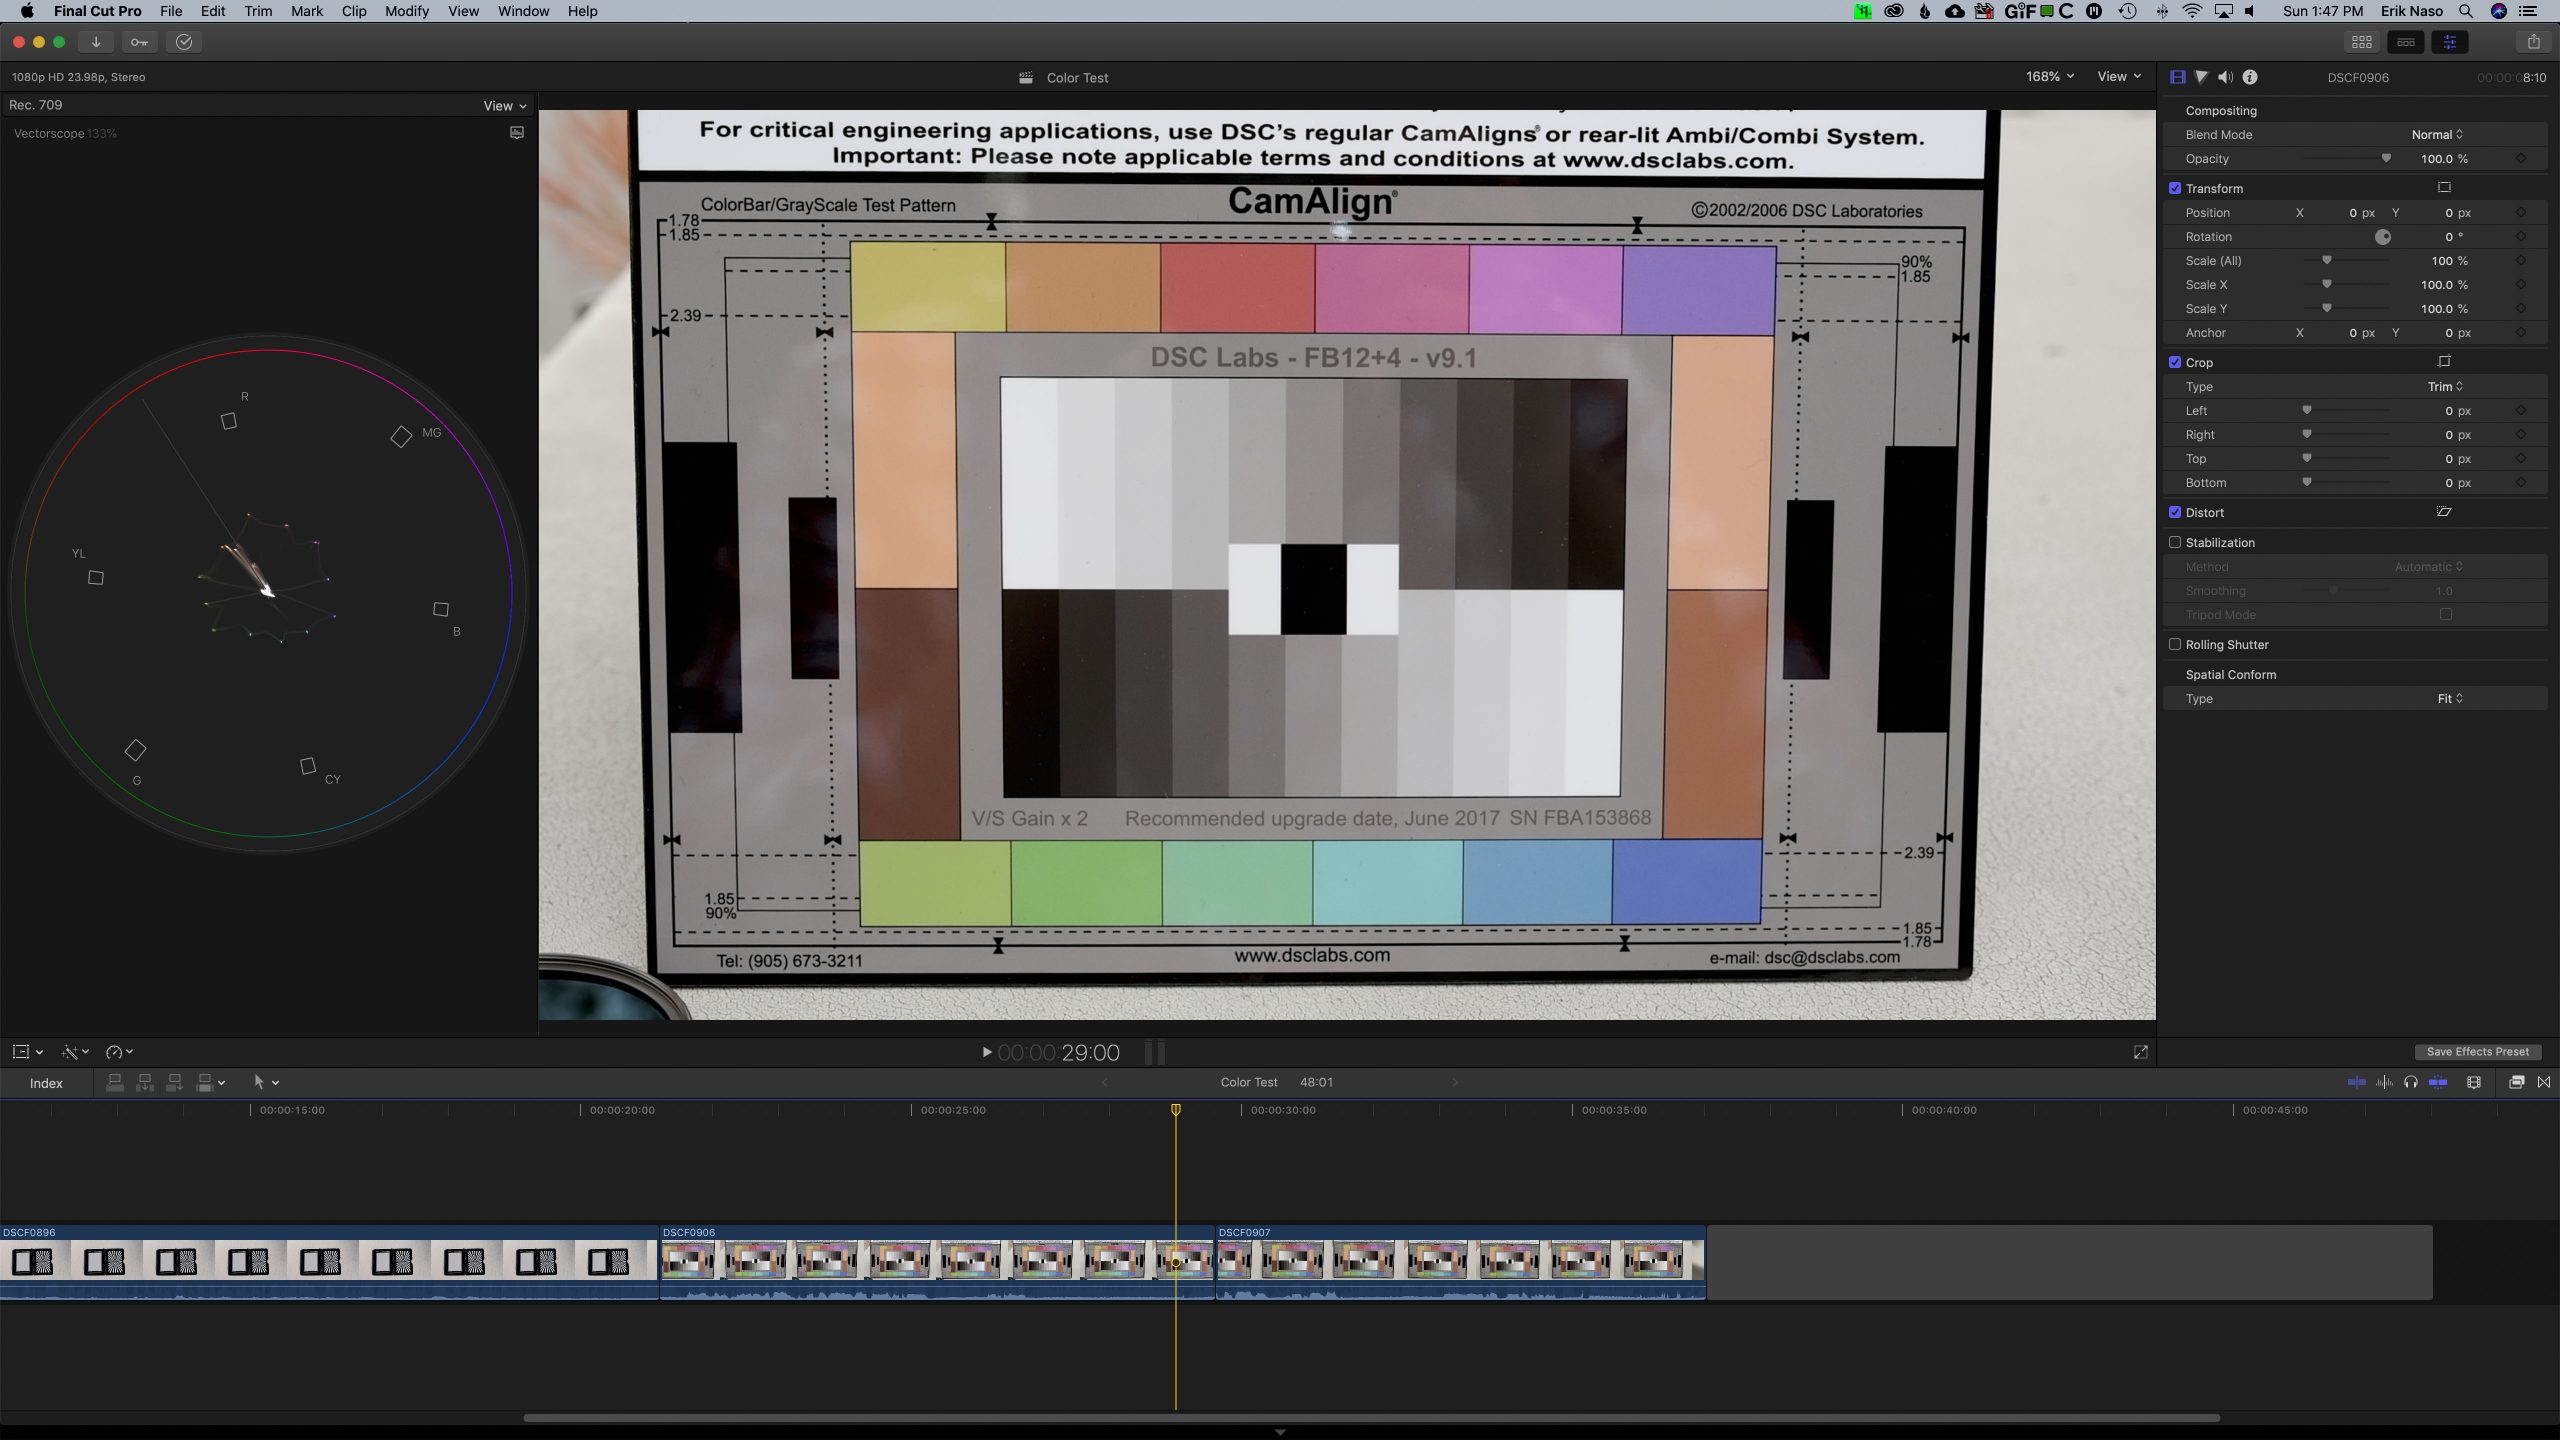Open the viewer zoom 168% dropdown
This screenshot has width=2560, height=1440.
2050,77
